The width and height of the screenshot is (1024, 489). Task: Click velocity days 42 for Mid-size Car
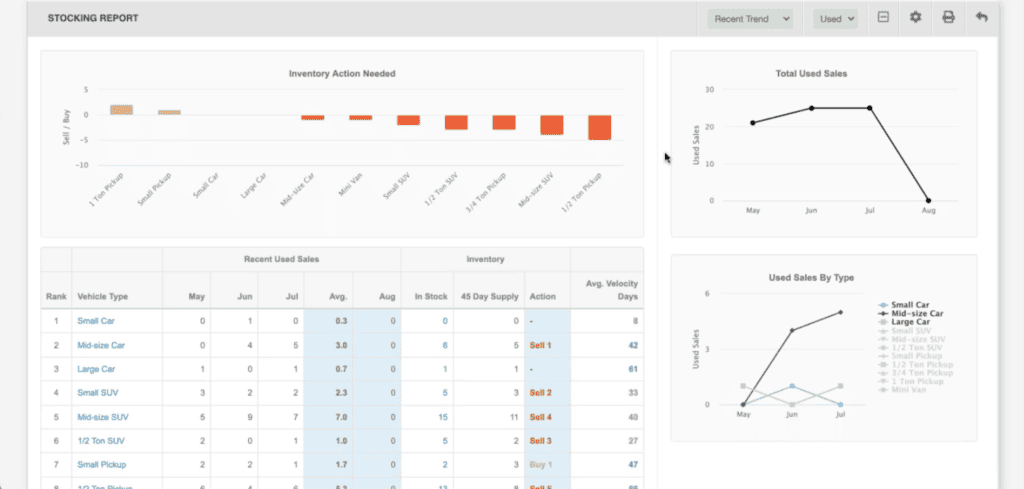pos(633,345)
